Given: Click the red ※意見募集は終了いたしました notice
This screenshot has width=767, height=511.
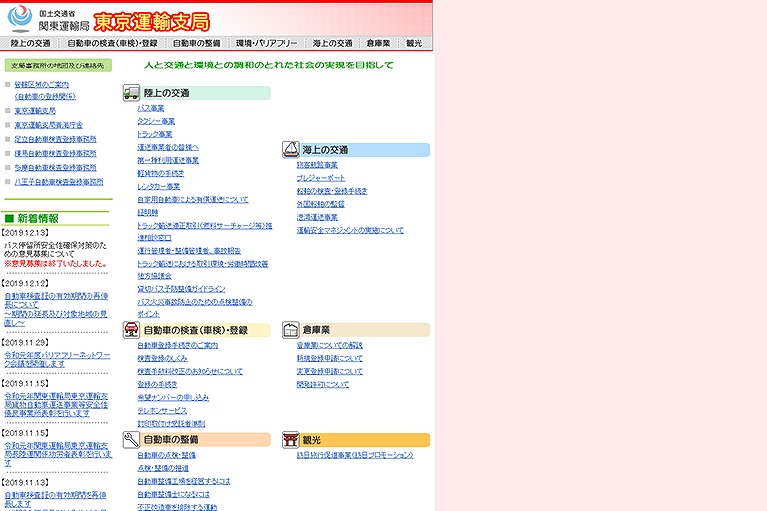Looking at the screenshot, I should pyautogui.click(x=56, y=264).
